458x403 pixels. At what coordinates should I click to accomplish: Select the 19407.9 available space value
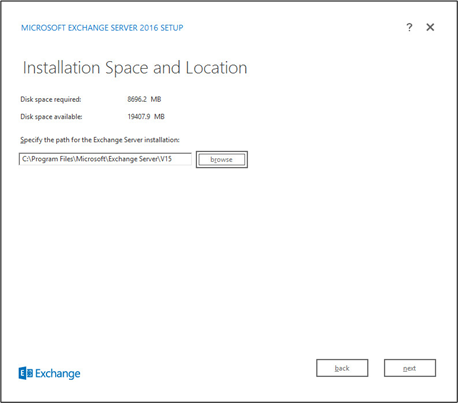(139, 117)
